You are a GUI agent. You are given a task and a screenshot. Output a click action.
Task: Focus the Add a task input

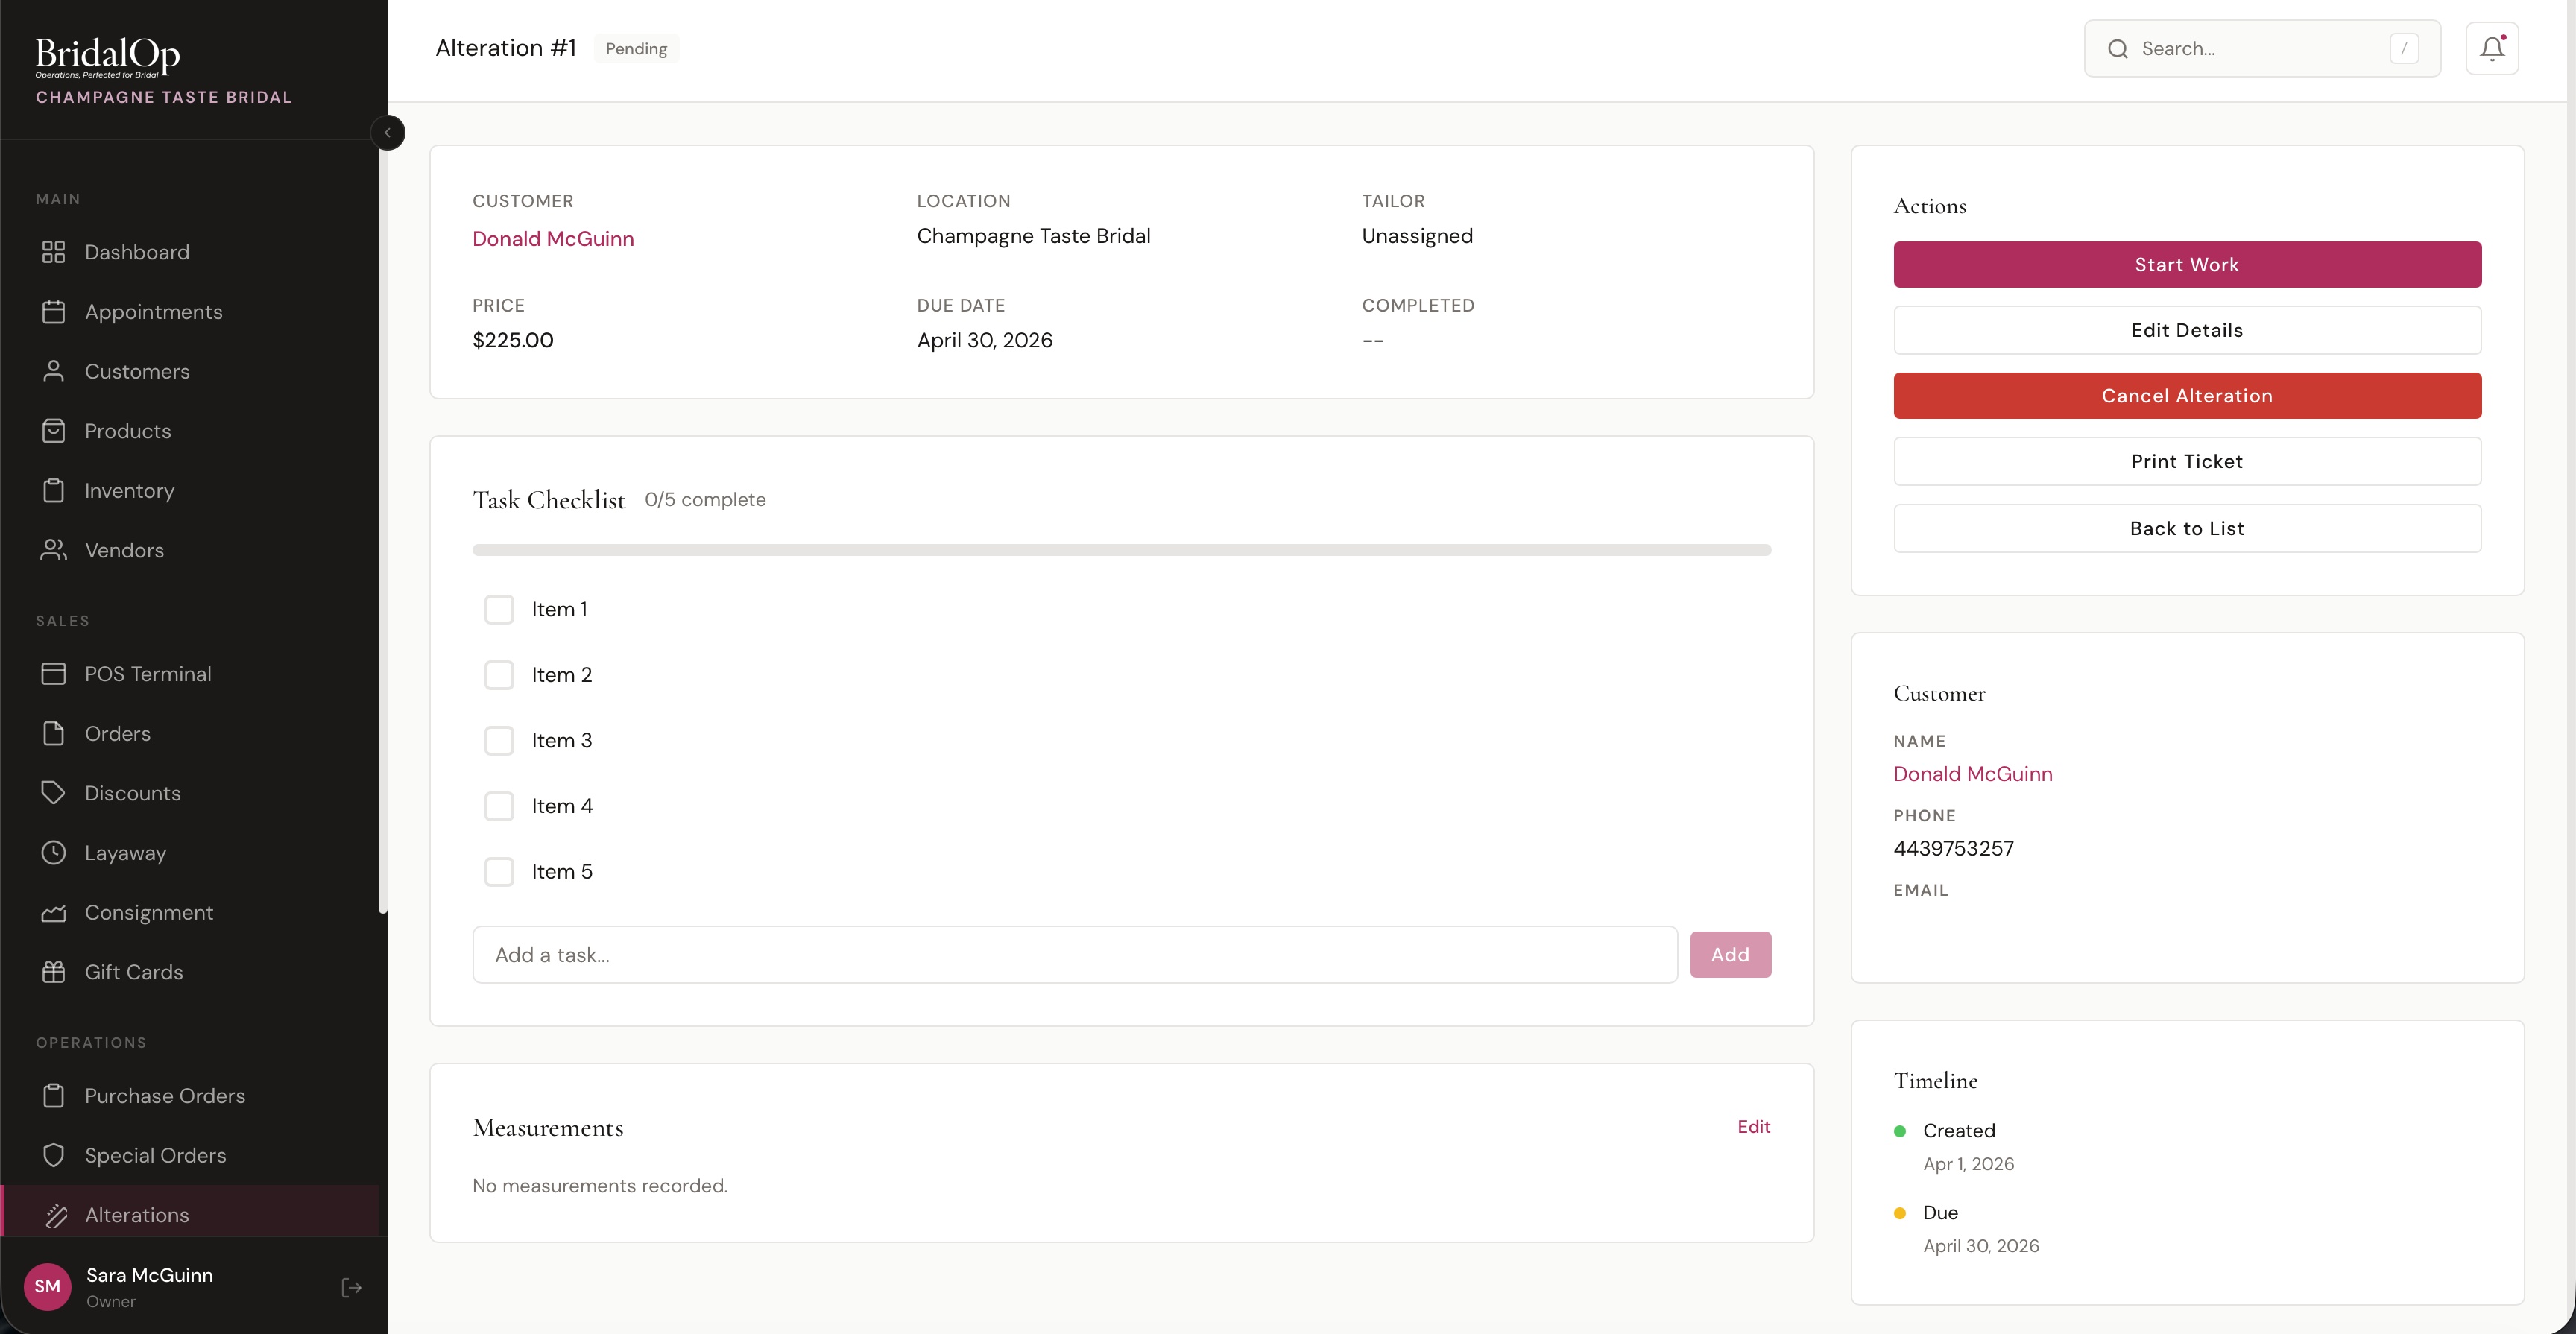pos(1074,954)
